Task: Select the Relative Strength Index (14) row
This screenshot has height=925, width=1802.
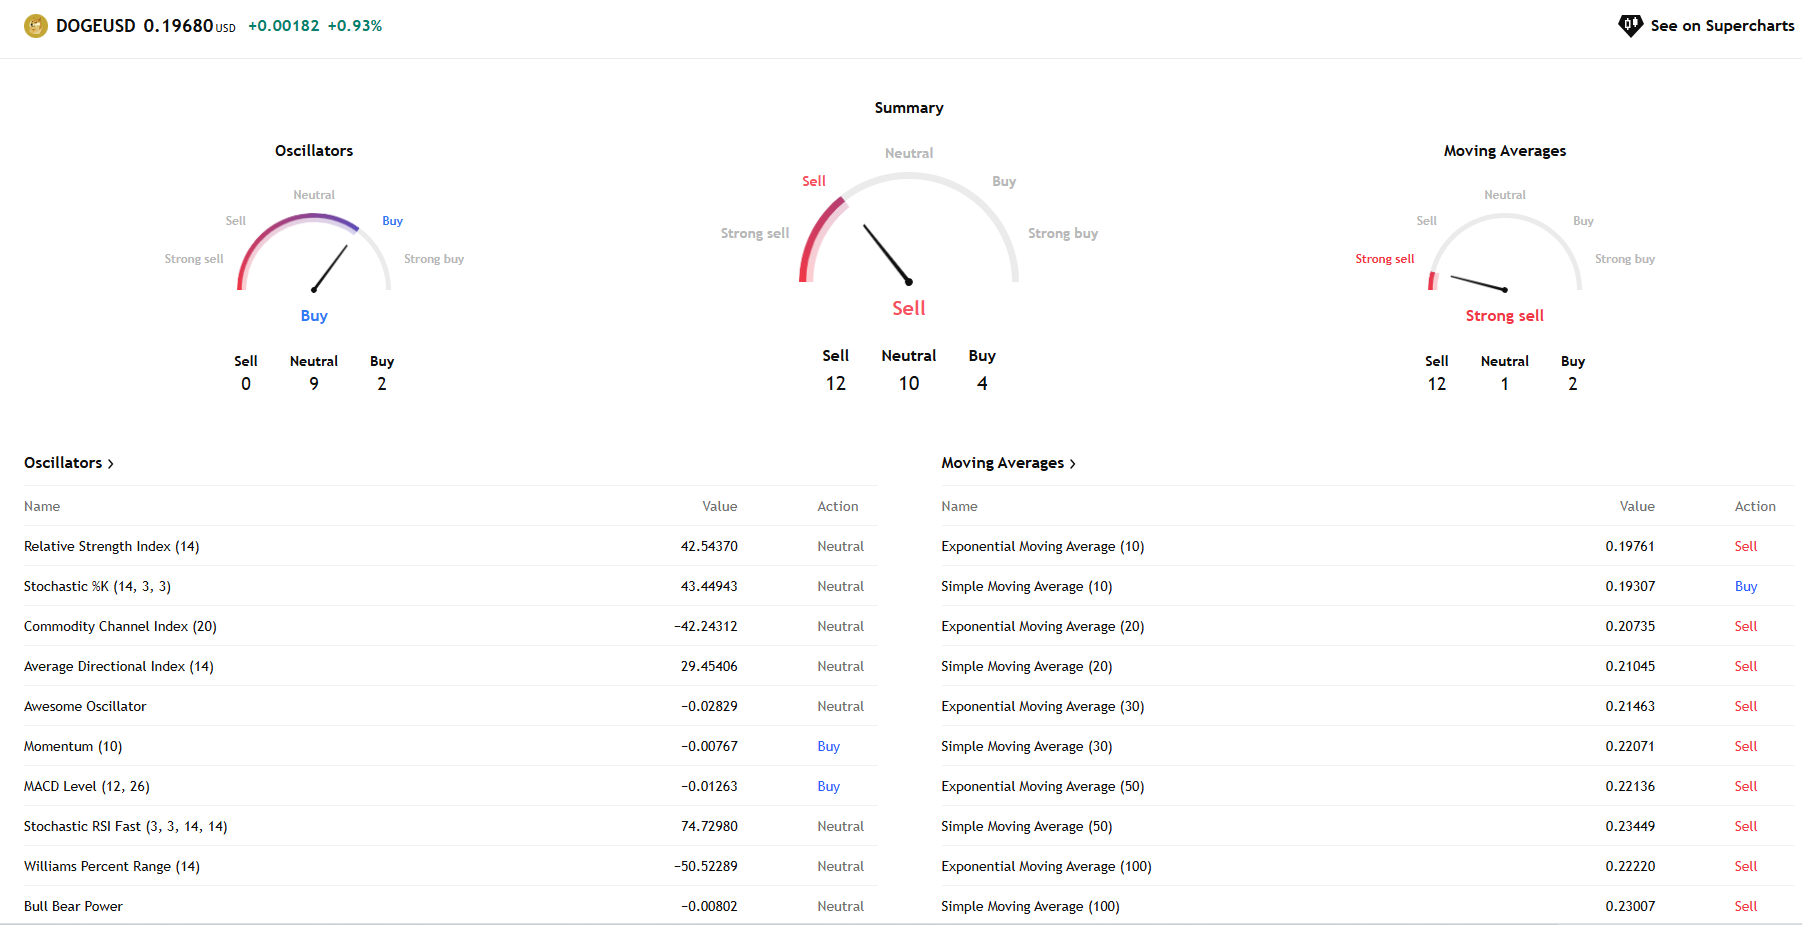Action: coord(112,547)
